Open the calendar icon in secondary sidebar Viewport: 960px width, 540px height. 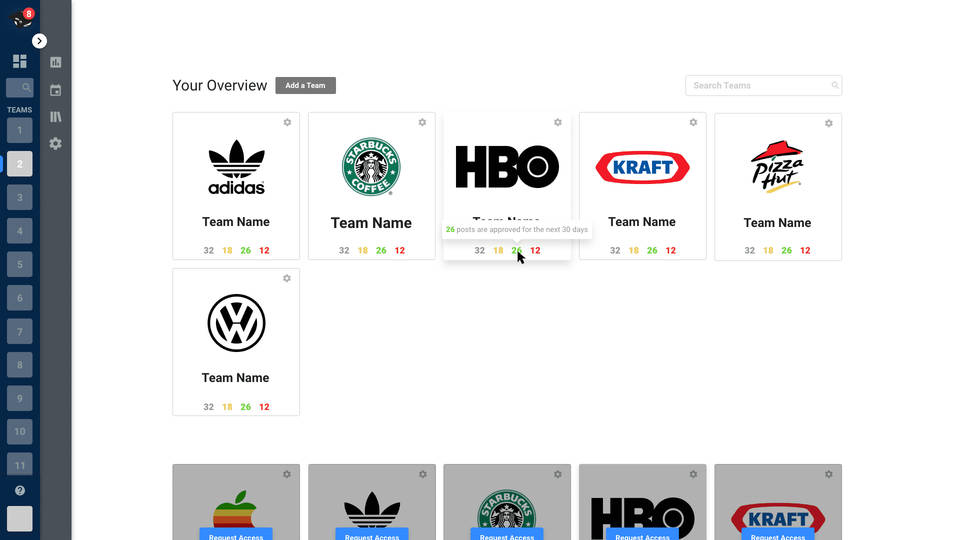pos(56,90)
